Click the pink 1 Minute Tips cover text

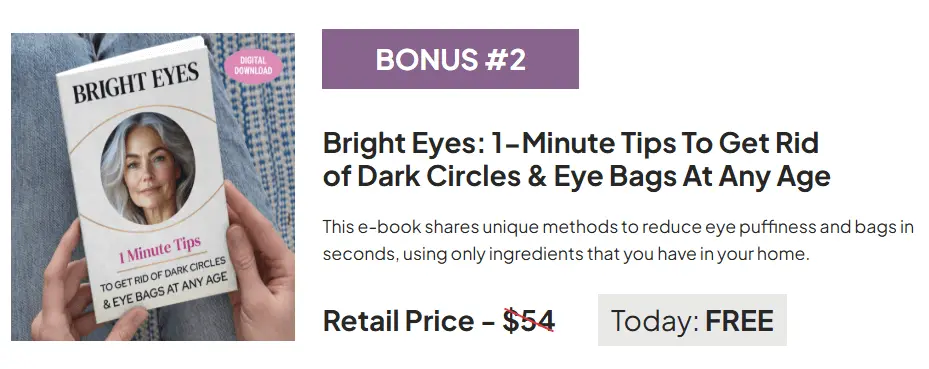pos(159,249)
